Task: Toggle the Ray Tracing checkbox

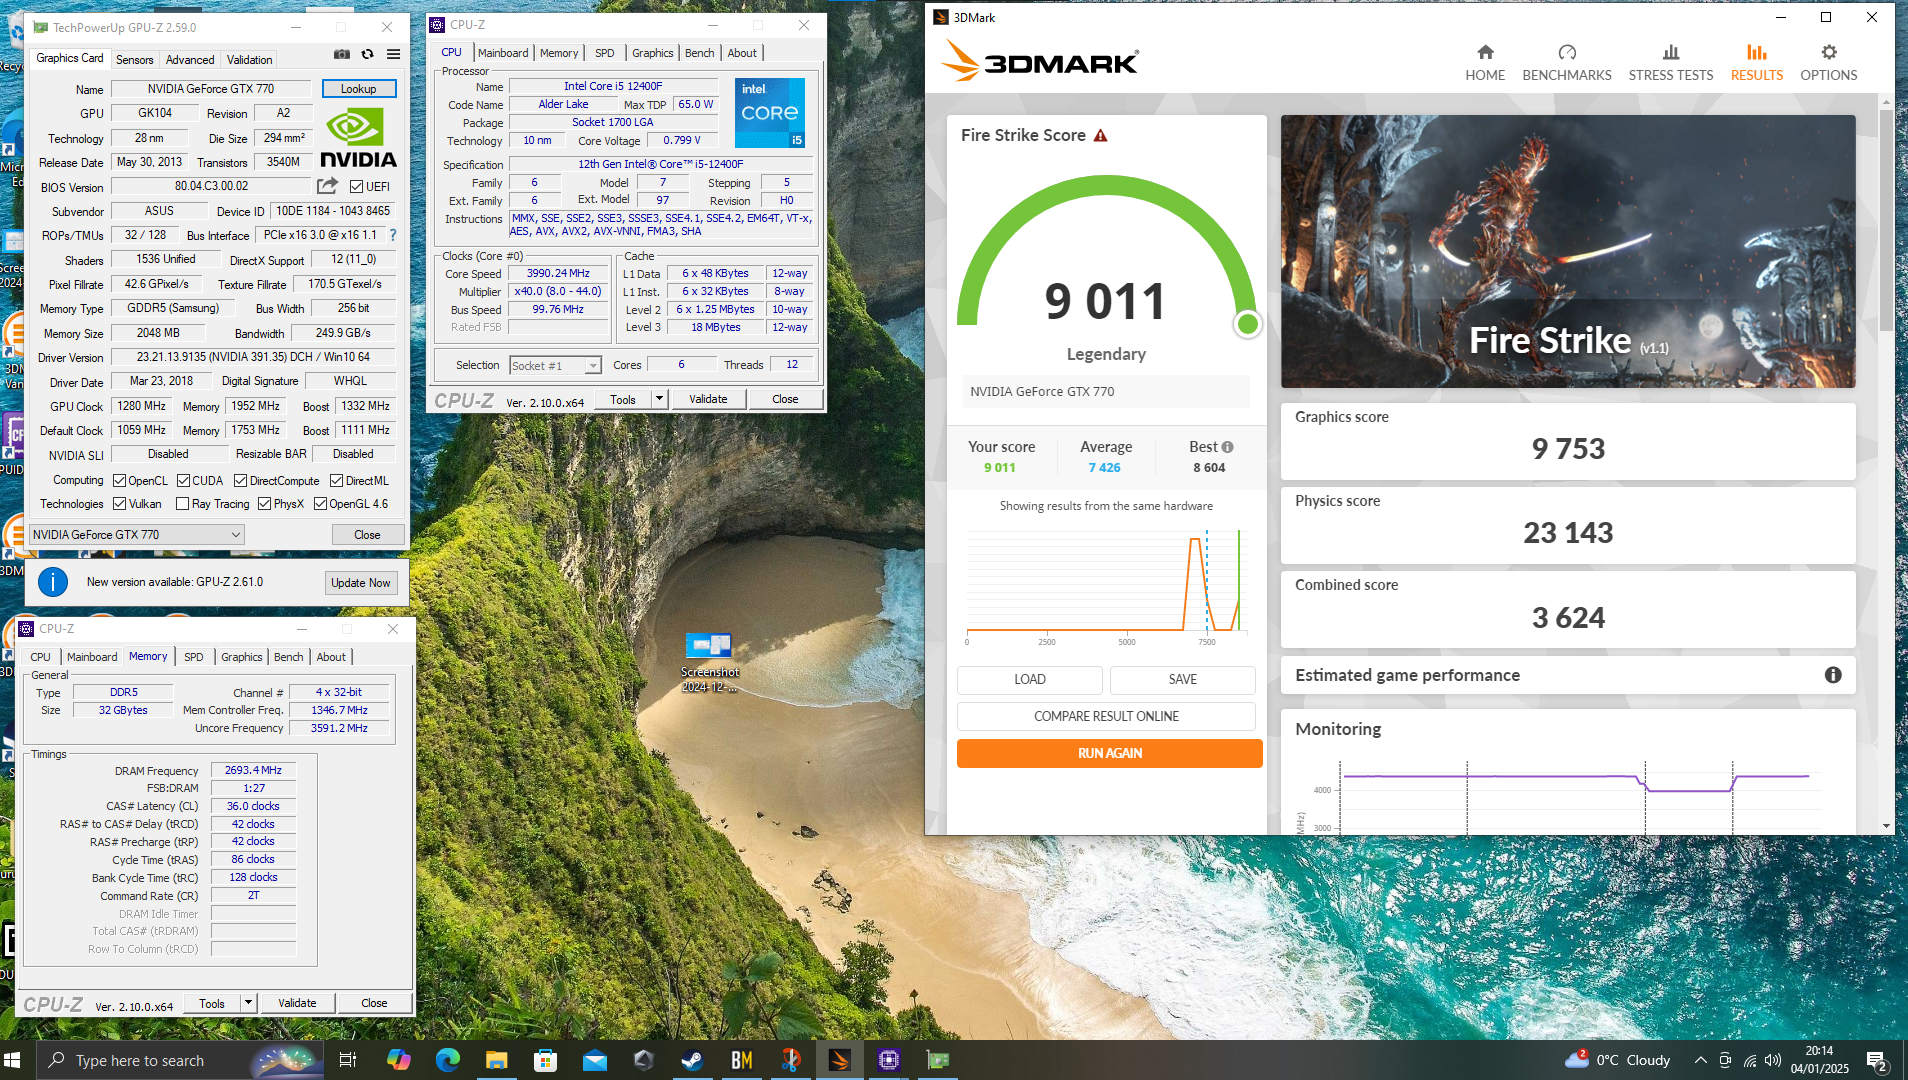Action: click(183, 504)
